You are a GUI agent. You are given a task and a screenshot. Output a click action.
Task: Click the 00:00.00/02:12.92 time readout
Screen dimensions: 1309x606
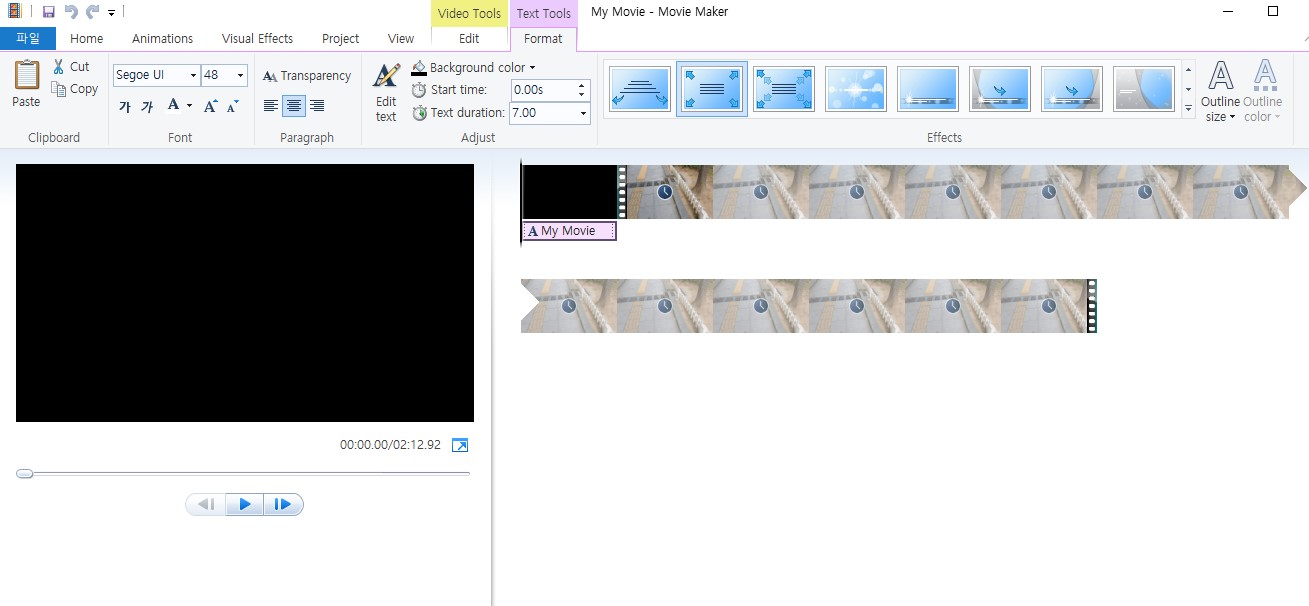(390, 445)
